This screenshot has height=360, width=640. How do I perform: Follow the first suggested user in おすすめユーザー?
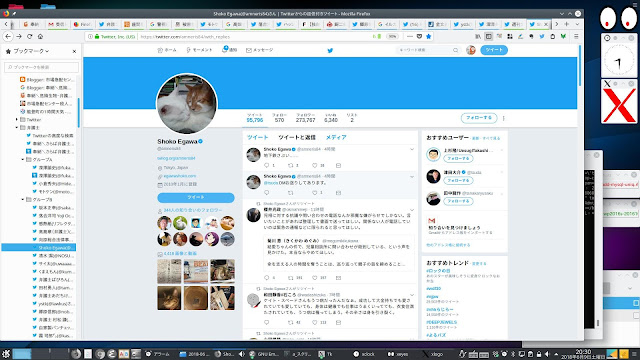click(x=458, y=158)
